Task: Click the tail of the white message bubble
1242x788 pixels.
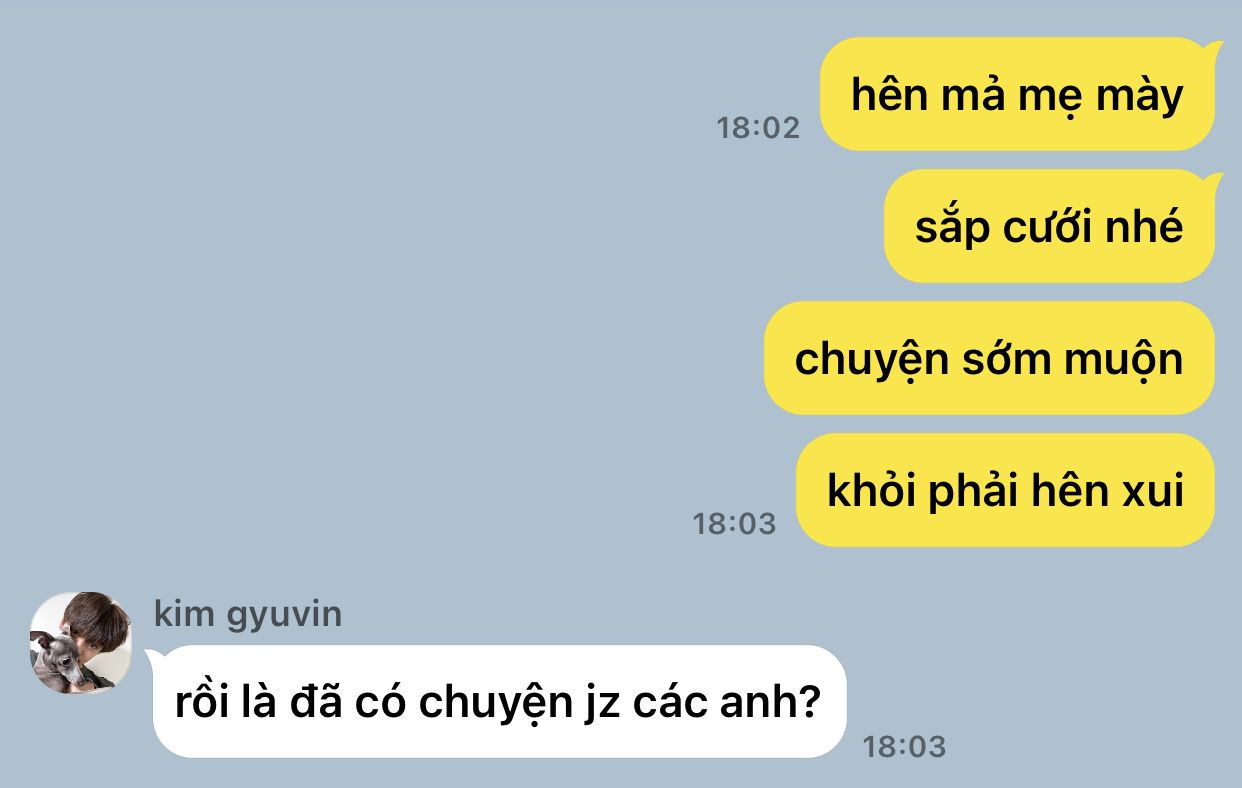Action: tap(152, 655)
